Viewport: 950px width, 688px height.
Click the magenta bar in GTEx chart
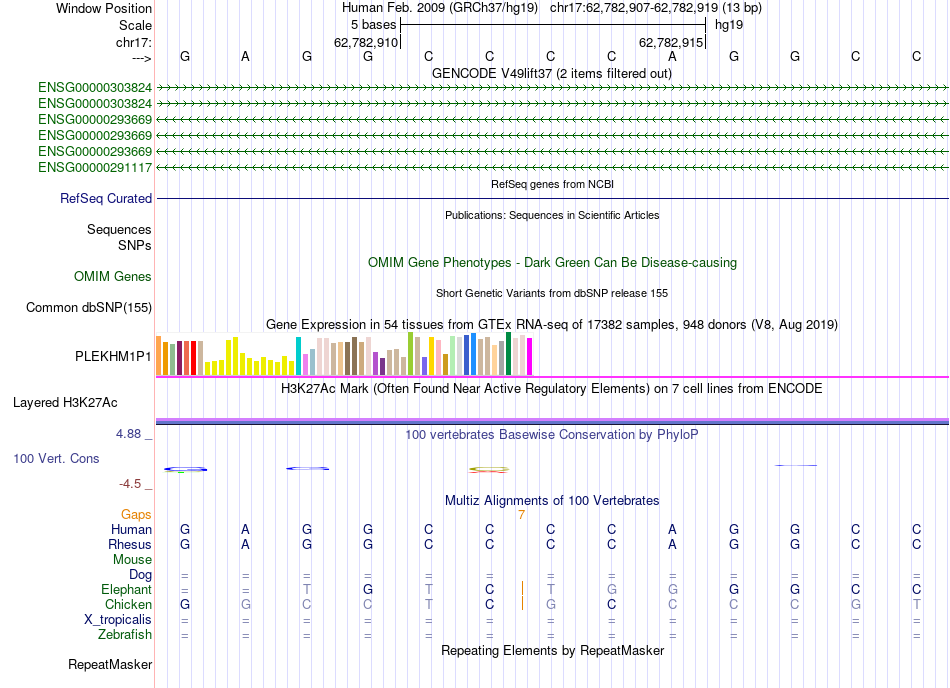(530, 356)
